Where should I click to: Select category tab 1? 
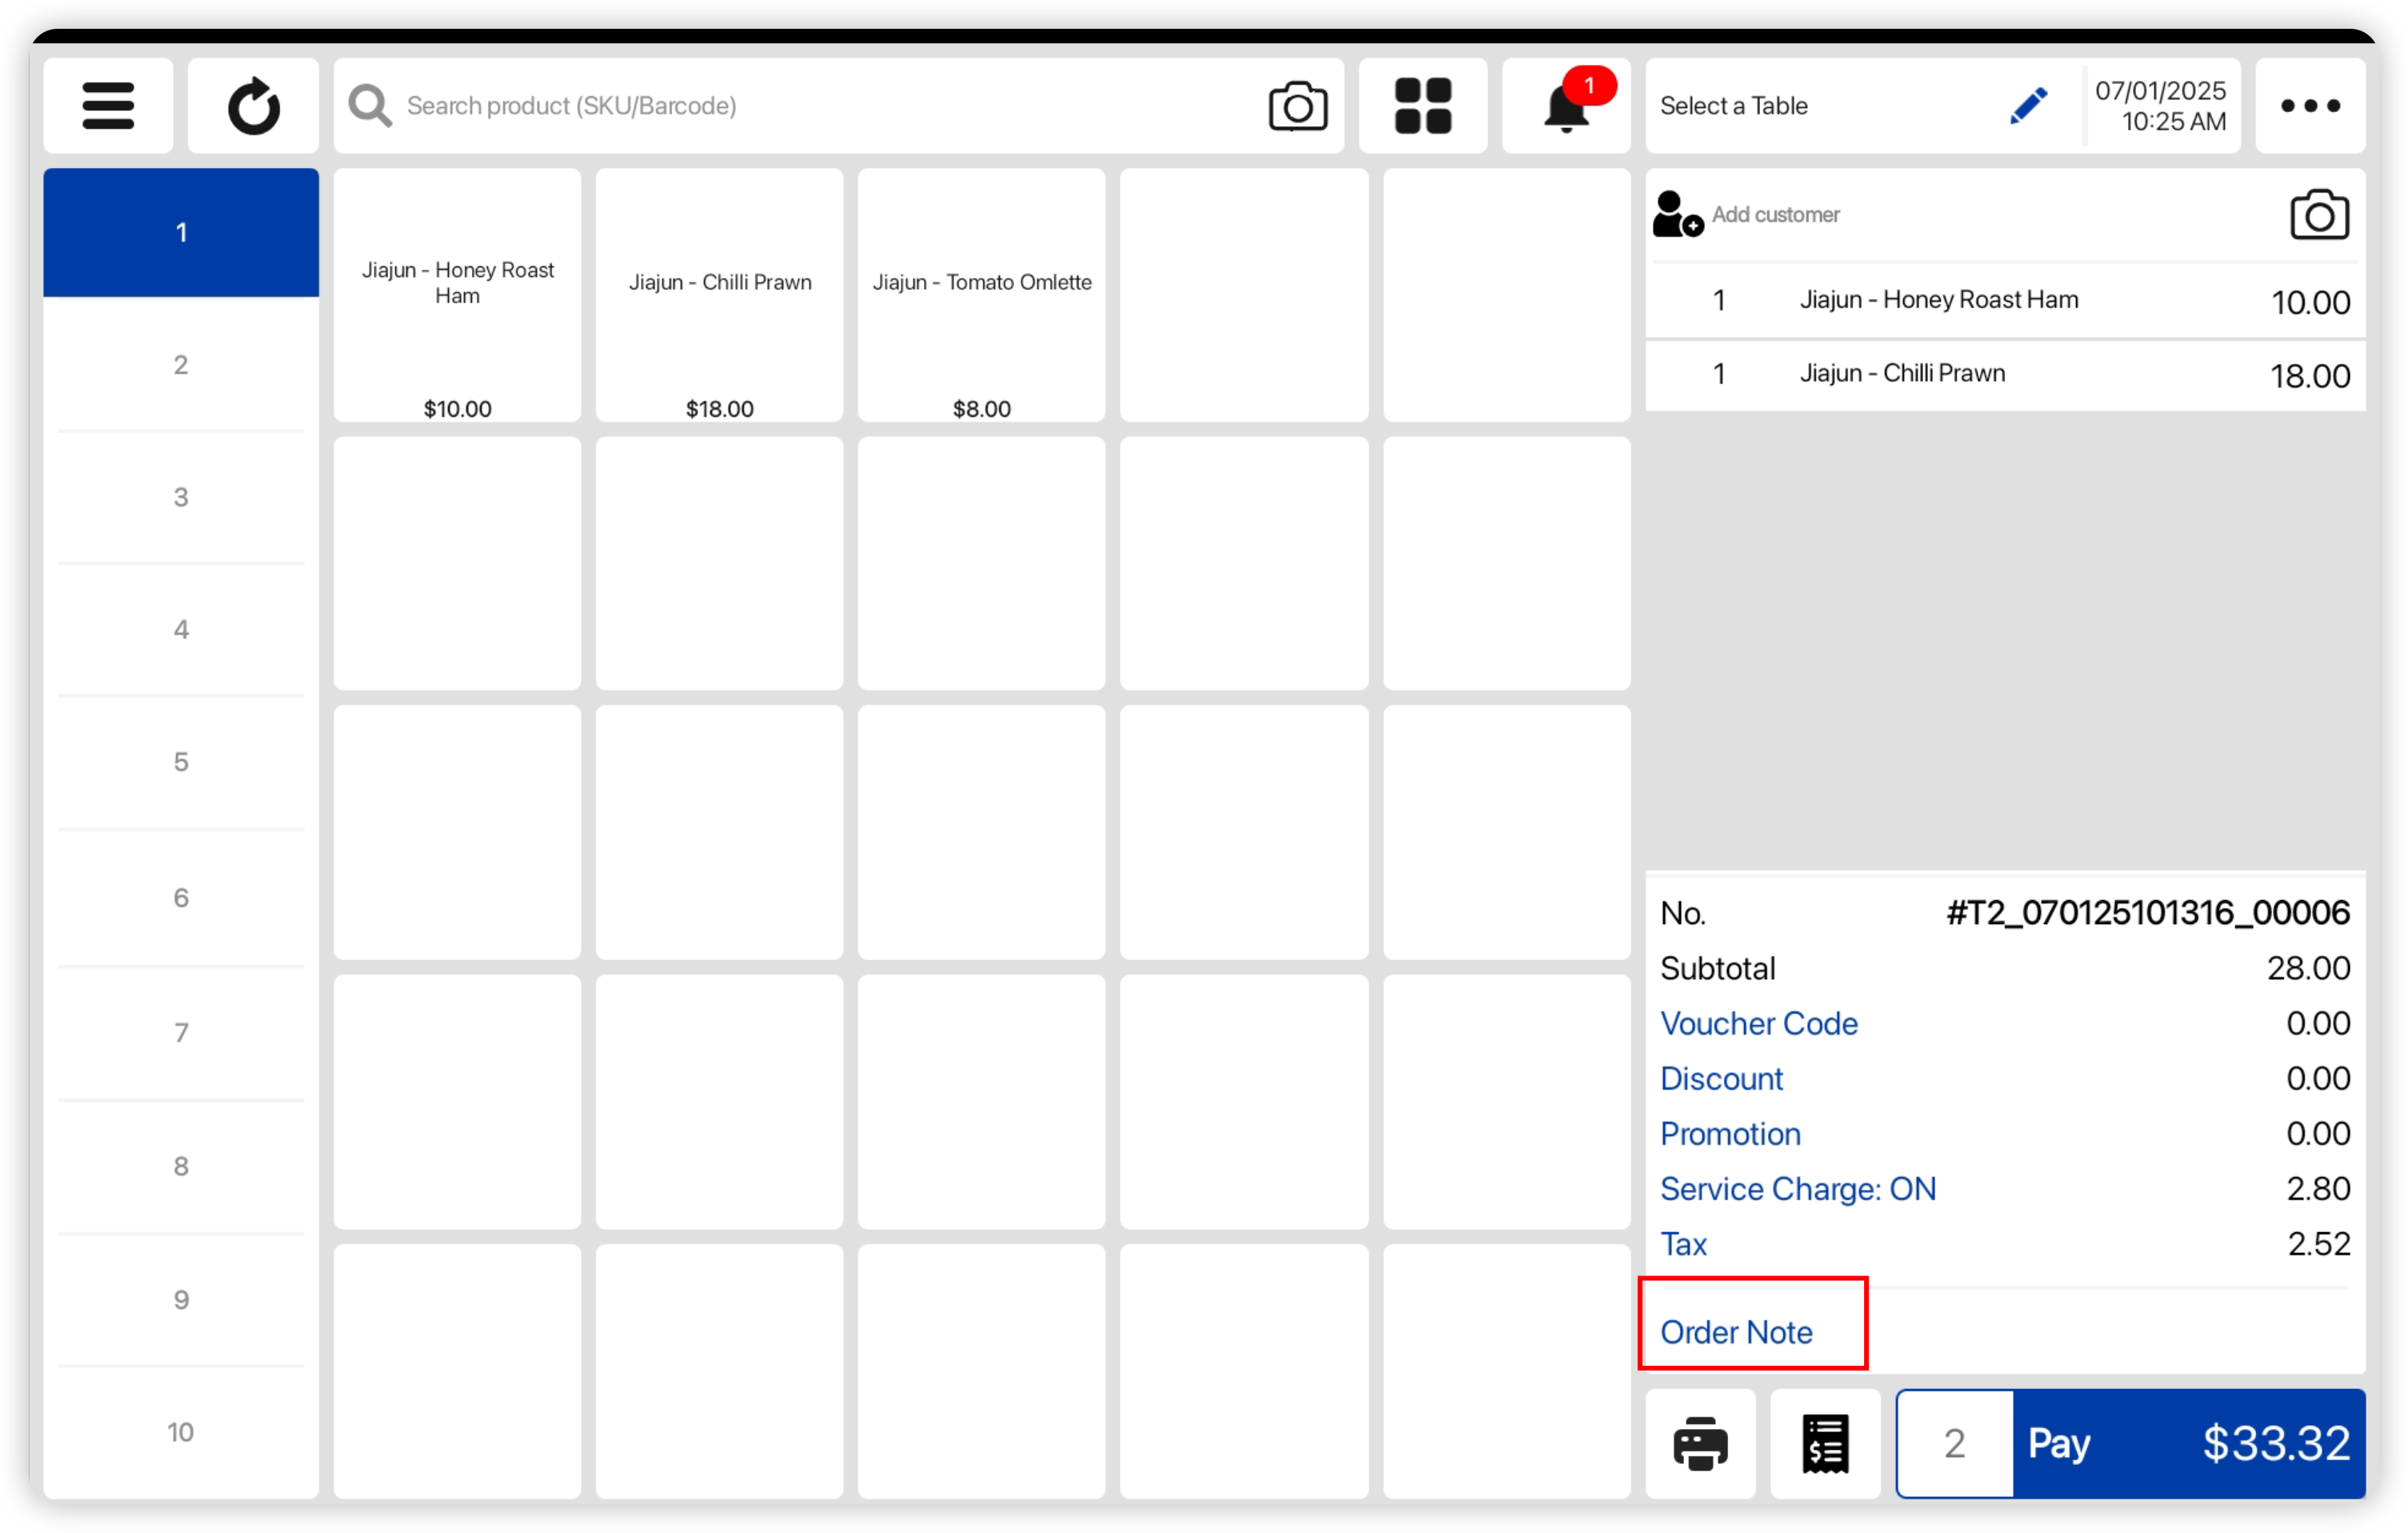point(181,232)
